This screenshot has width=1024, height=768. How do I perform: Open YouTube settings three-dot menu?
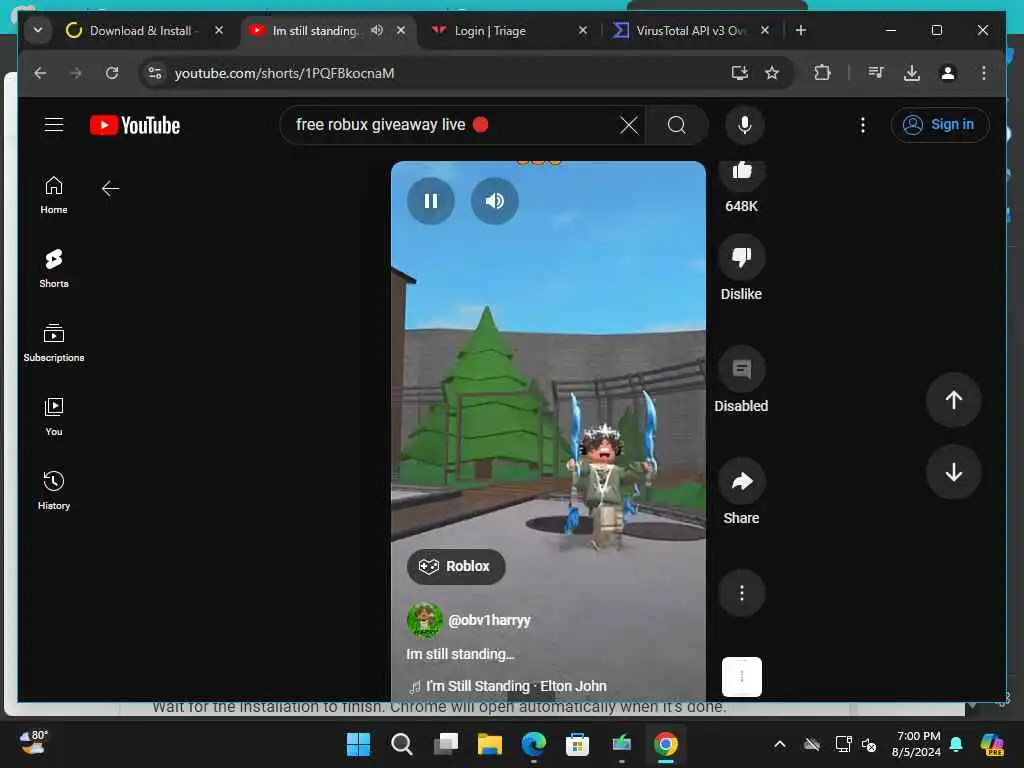coord(863,125)
